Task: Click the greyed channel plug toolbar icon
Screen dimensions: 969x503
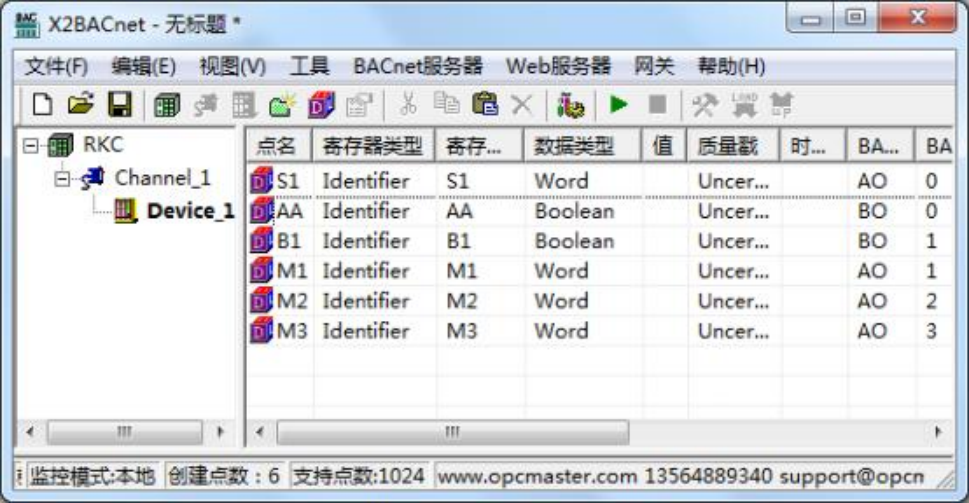Action: tap(205, 105)
